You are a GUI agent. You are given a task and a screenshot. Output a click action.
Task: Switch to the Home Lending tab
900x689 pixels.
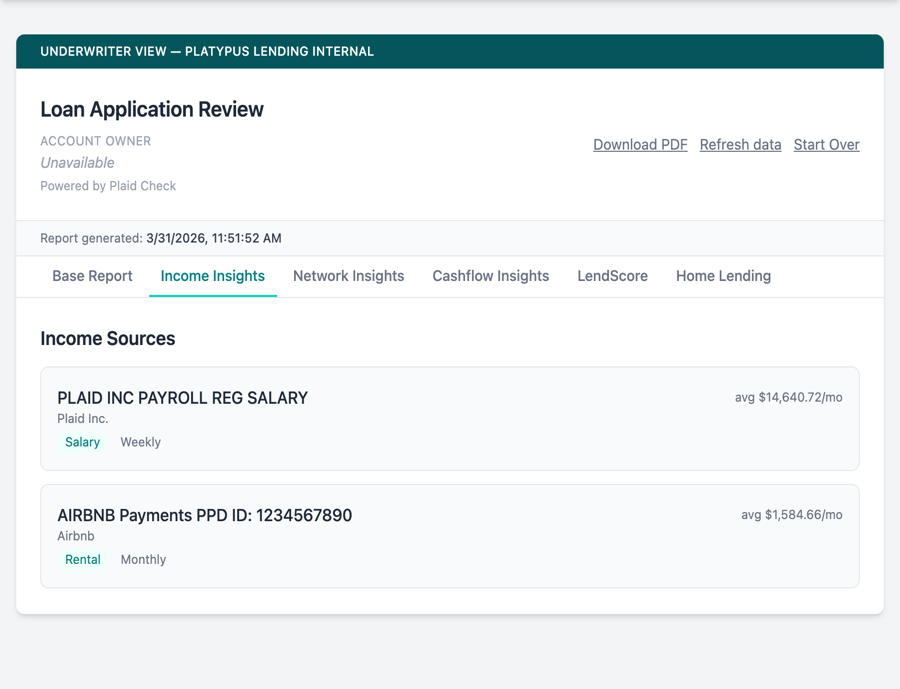click(723, 276)
